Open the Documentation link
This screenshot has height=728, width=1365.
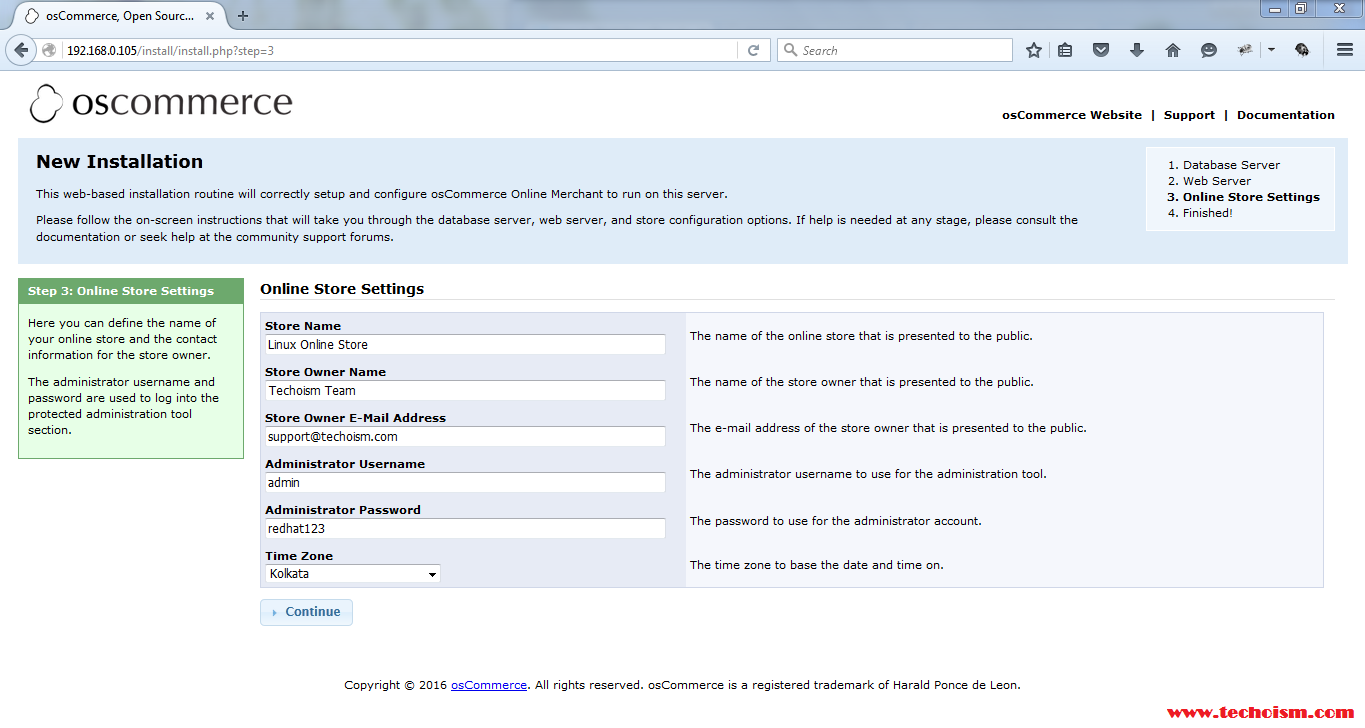1286,115
